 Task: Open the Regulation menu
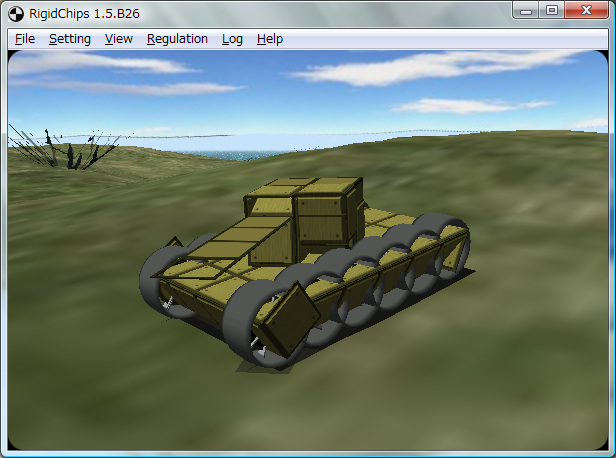click(177, 39)
